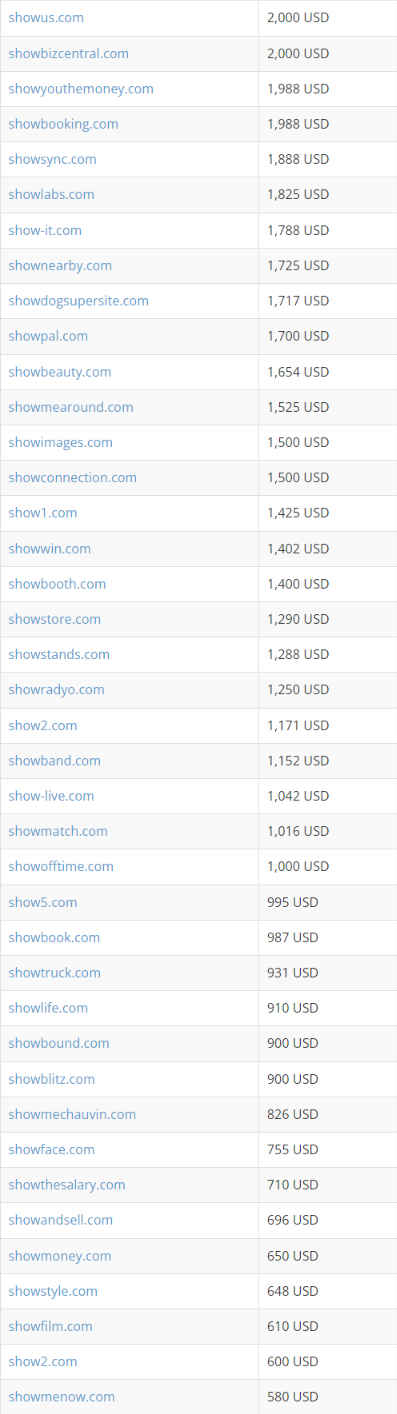The image size is (397, 1414).
Task: Open the showmenow.com domain link
Action: 61,1397
